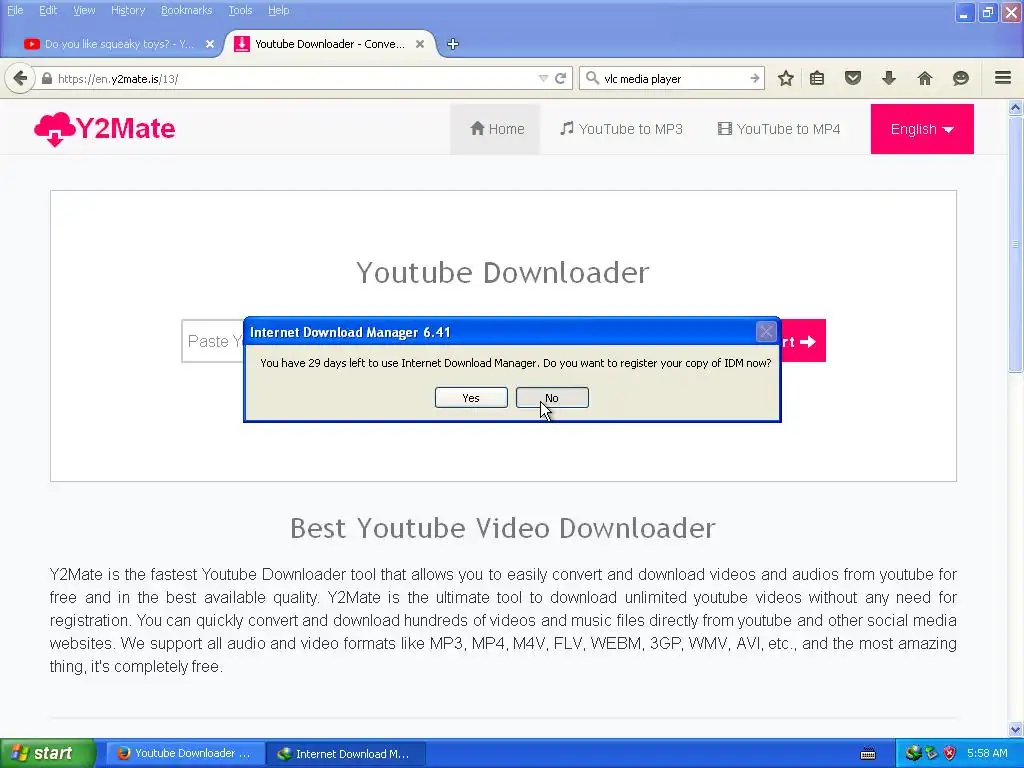Open a new tab with plus icon
The height and width of the screenshot is (768, 1024).
pyautogui.click(x=453, y=44)
